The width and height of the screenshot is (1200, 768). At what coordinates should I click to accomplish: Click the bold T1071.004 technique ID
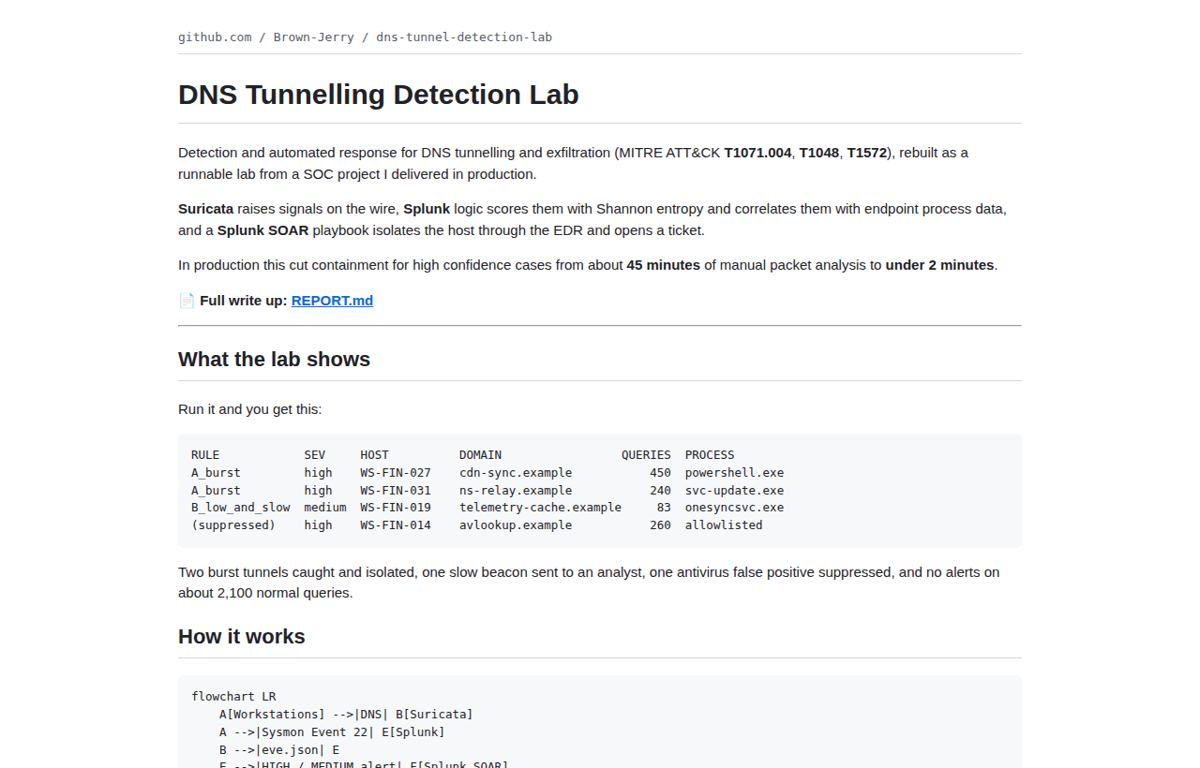(x=757, y=153)
